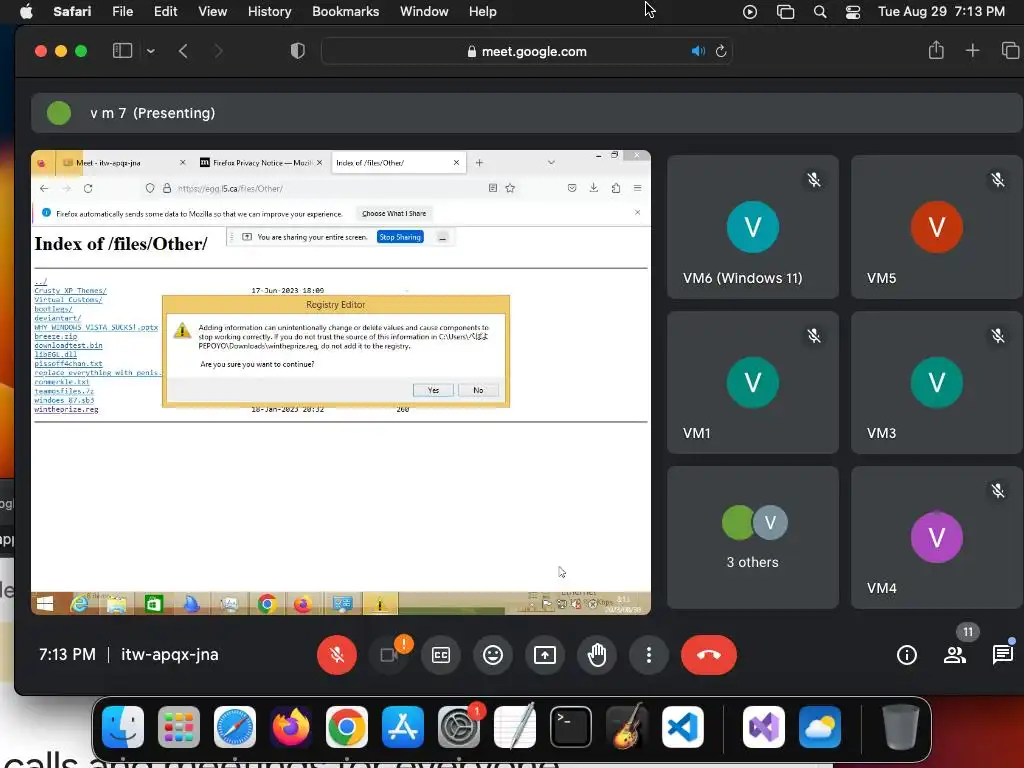
Task: Open Spotlight search in menu bar
Action: [820, 12]
